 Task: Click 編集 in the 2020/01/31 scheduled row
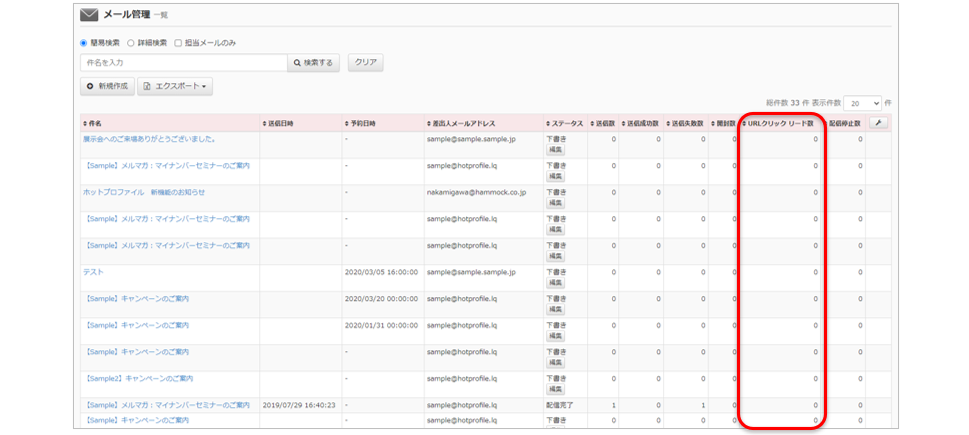(x=555, y=336)
